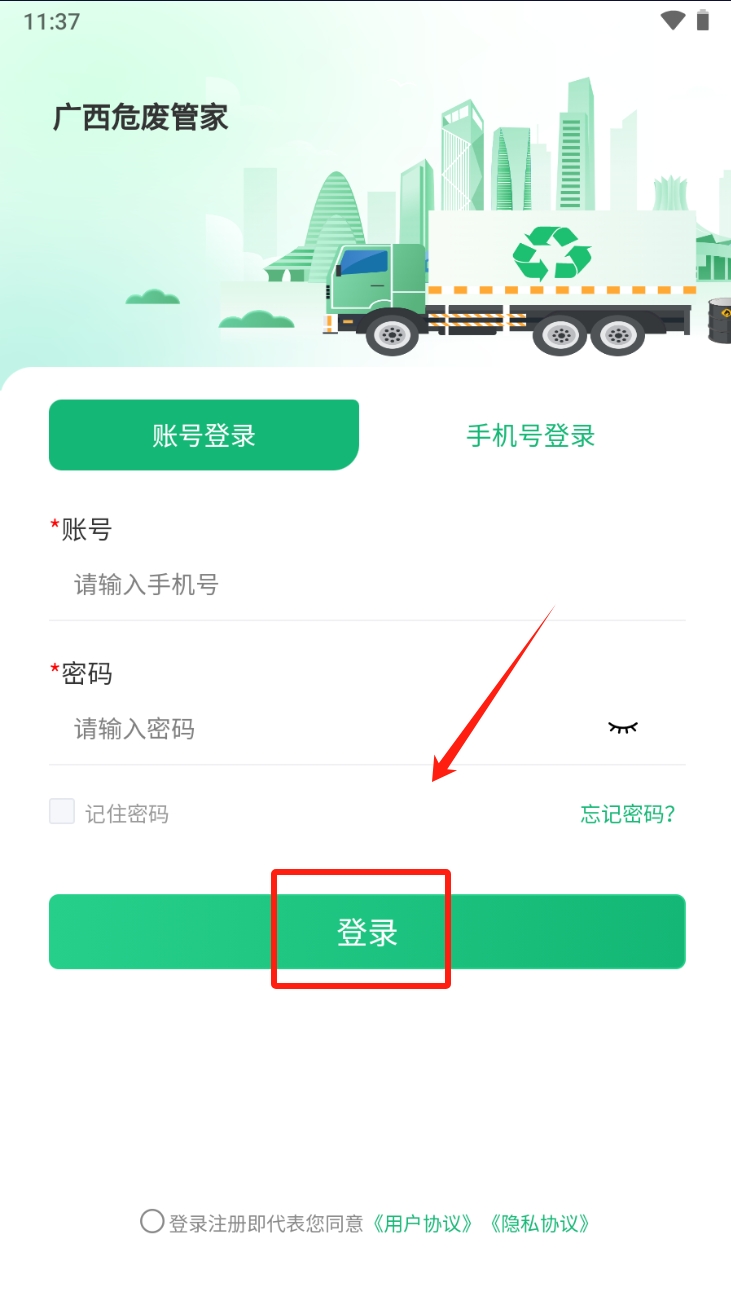Tap the Wi-Fi status bar icon
This screenshot has width=731, height=1303.
[x=673, y=20]
